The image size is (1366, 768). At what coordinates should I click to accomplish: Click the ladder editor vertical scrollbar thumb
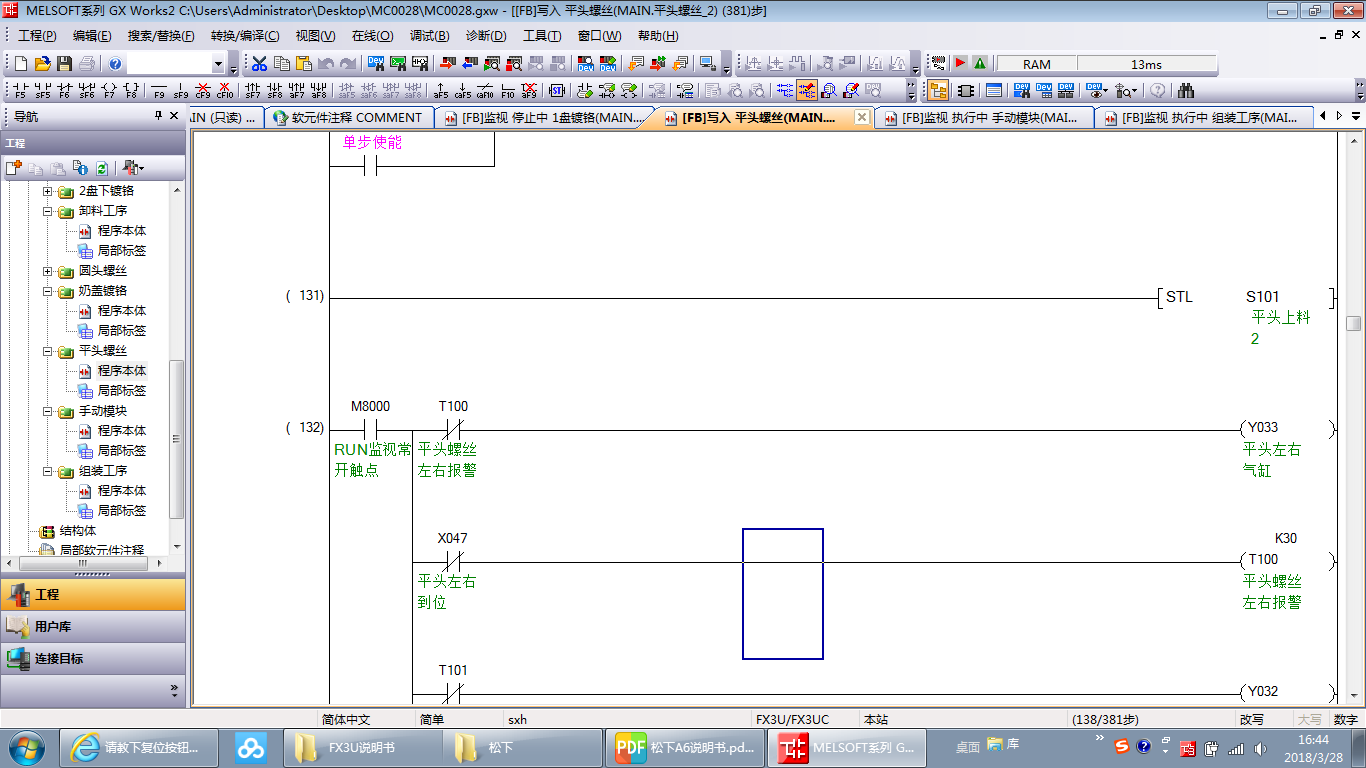pos(1353,323)
